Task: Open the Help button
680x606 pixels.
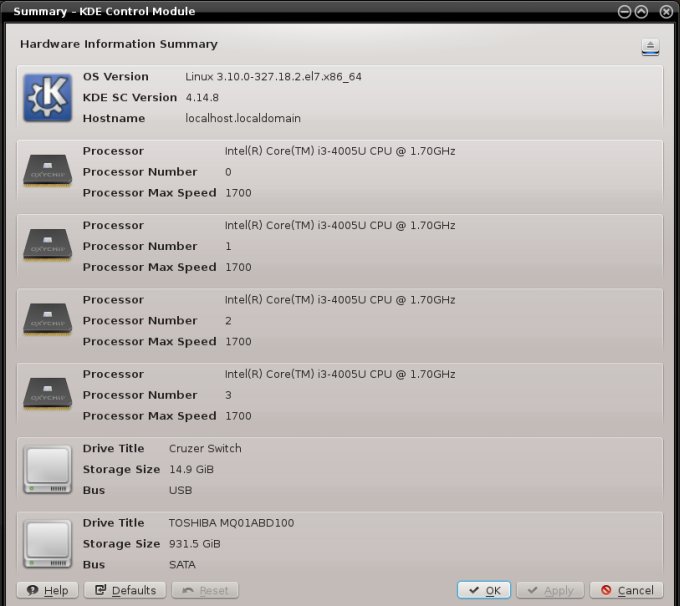Action: coord(48,590)
